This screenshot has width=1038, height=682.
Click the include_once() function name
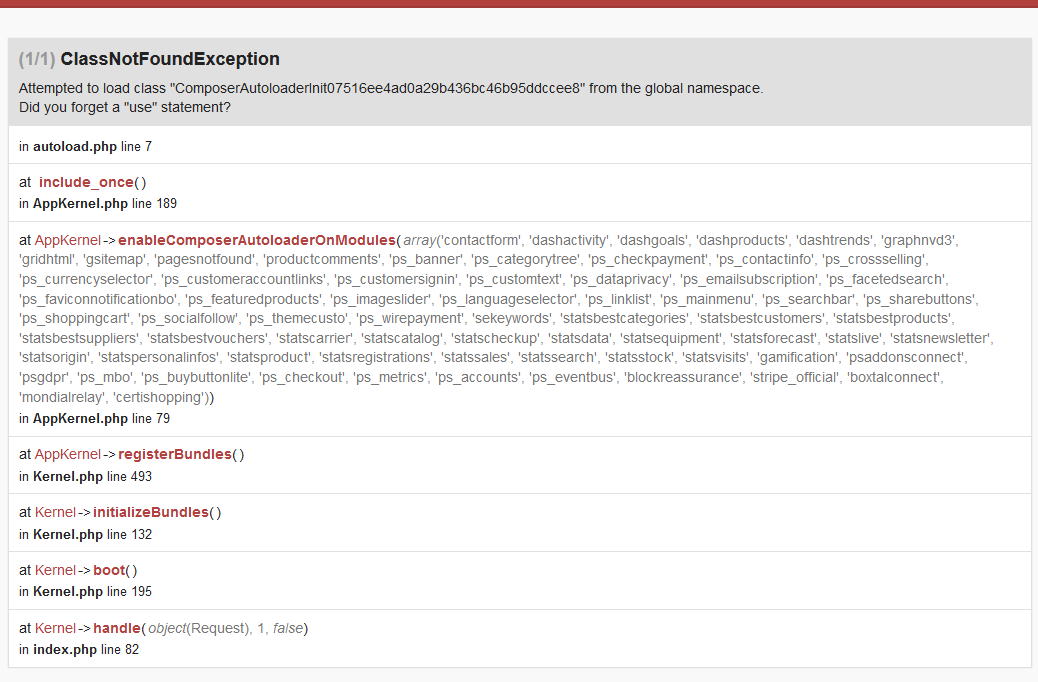86,182
